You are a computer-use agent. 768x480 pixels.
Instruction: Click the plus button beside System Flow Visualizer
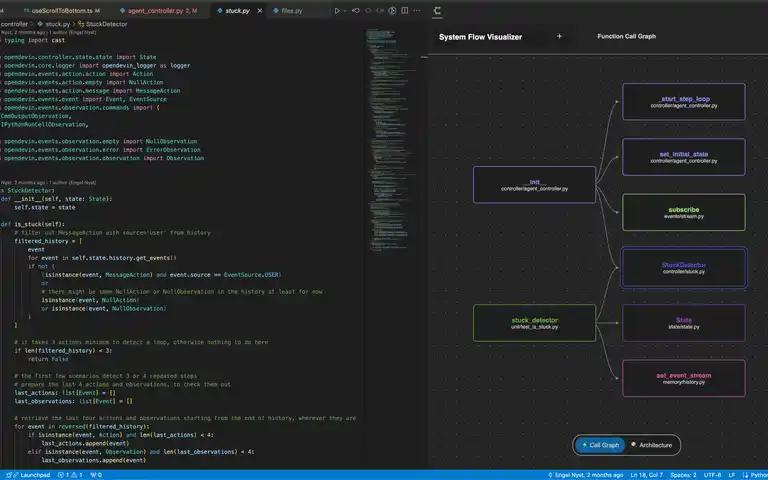559,36
